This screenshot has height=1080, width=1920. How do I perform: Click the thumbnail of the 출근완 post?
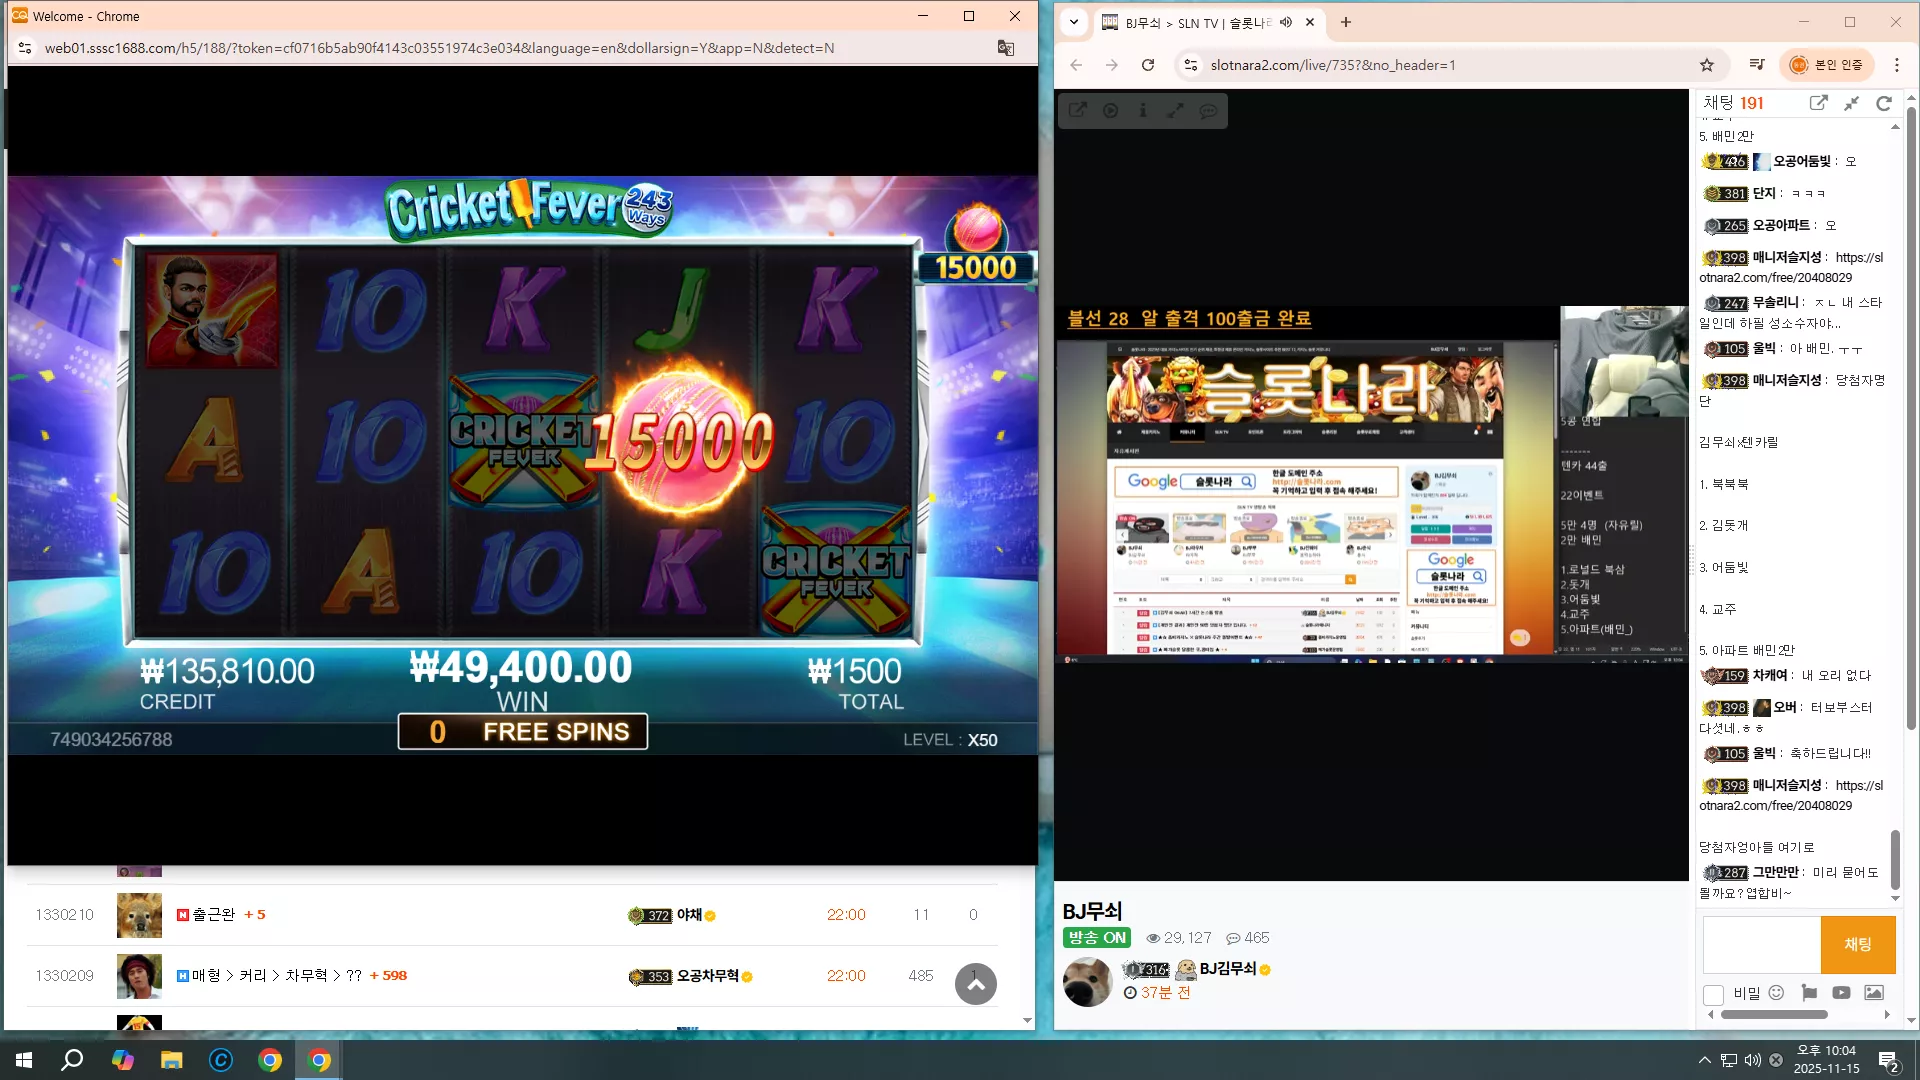click(139, 915)
